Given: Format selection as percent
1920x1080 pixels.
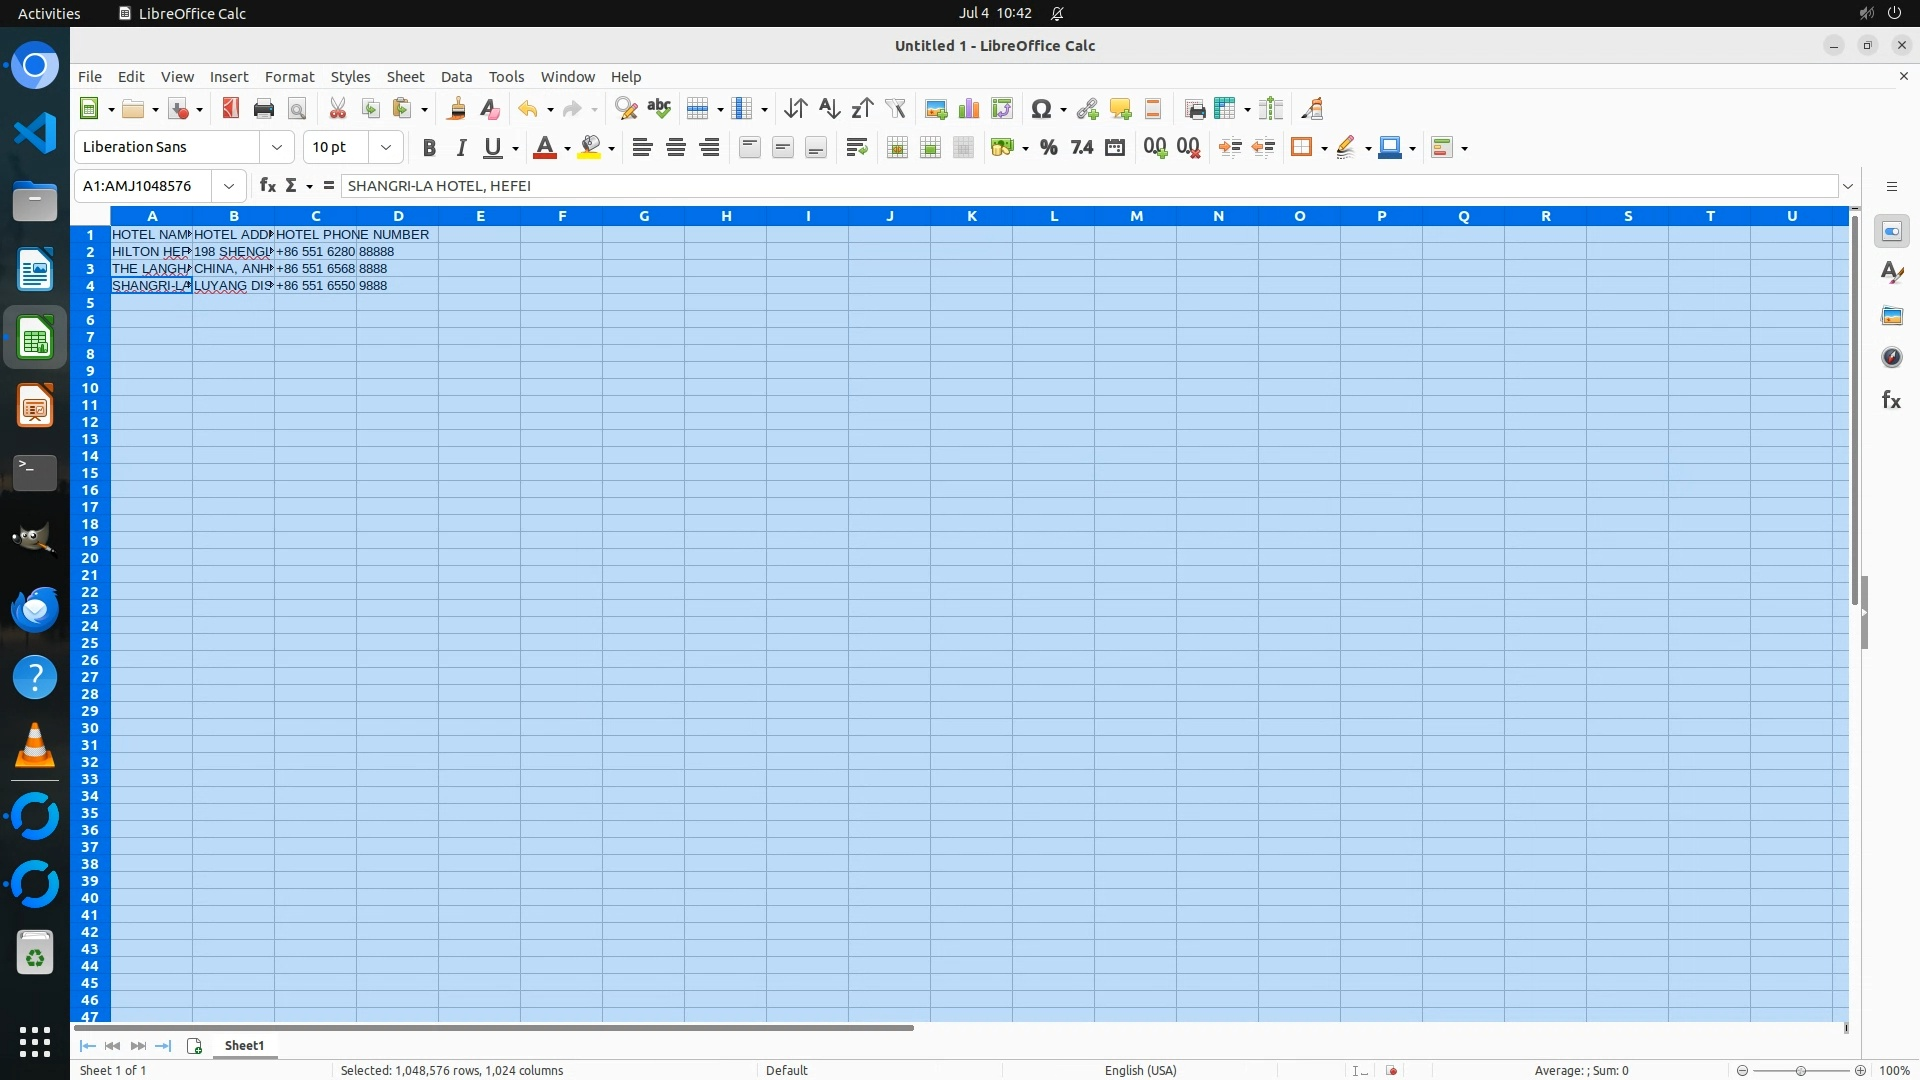Looking at the screenshot, I should (1048, 148).
